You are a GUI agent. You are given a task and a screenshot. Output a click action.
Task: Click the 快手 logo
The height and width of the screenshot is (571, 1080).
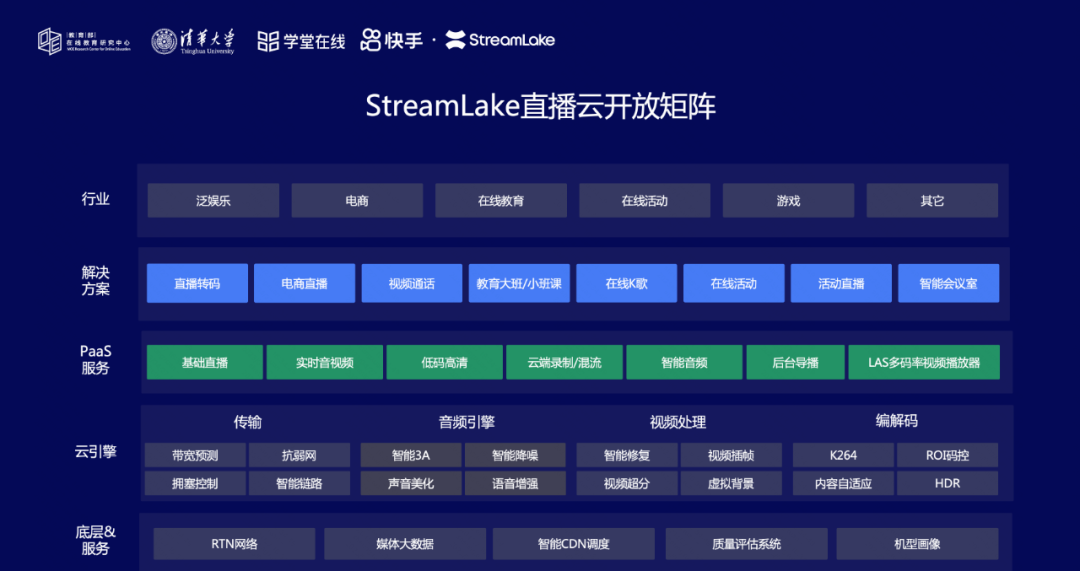pos(391,40)
